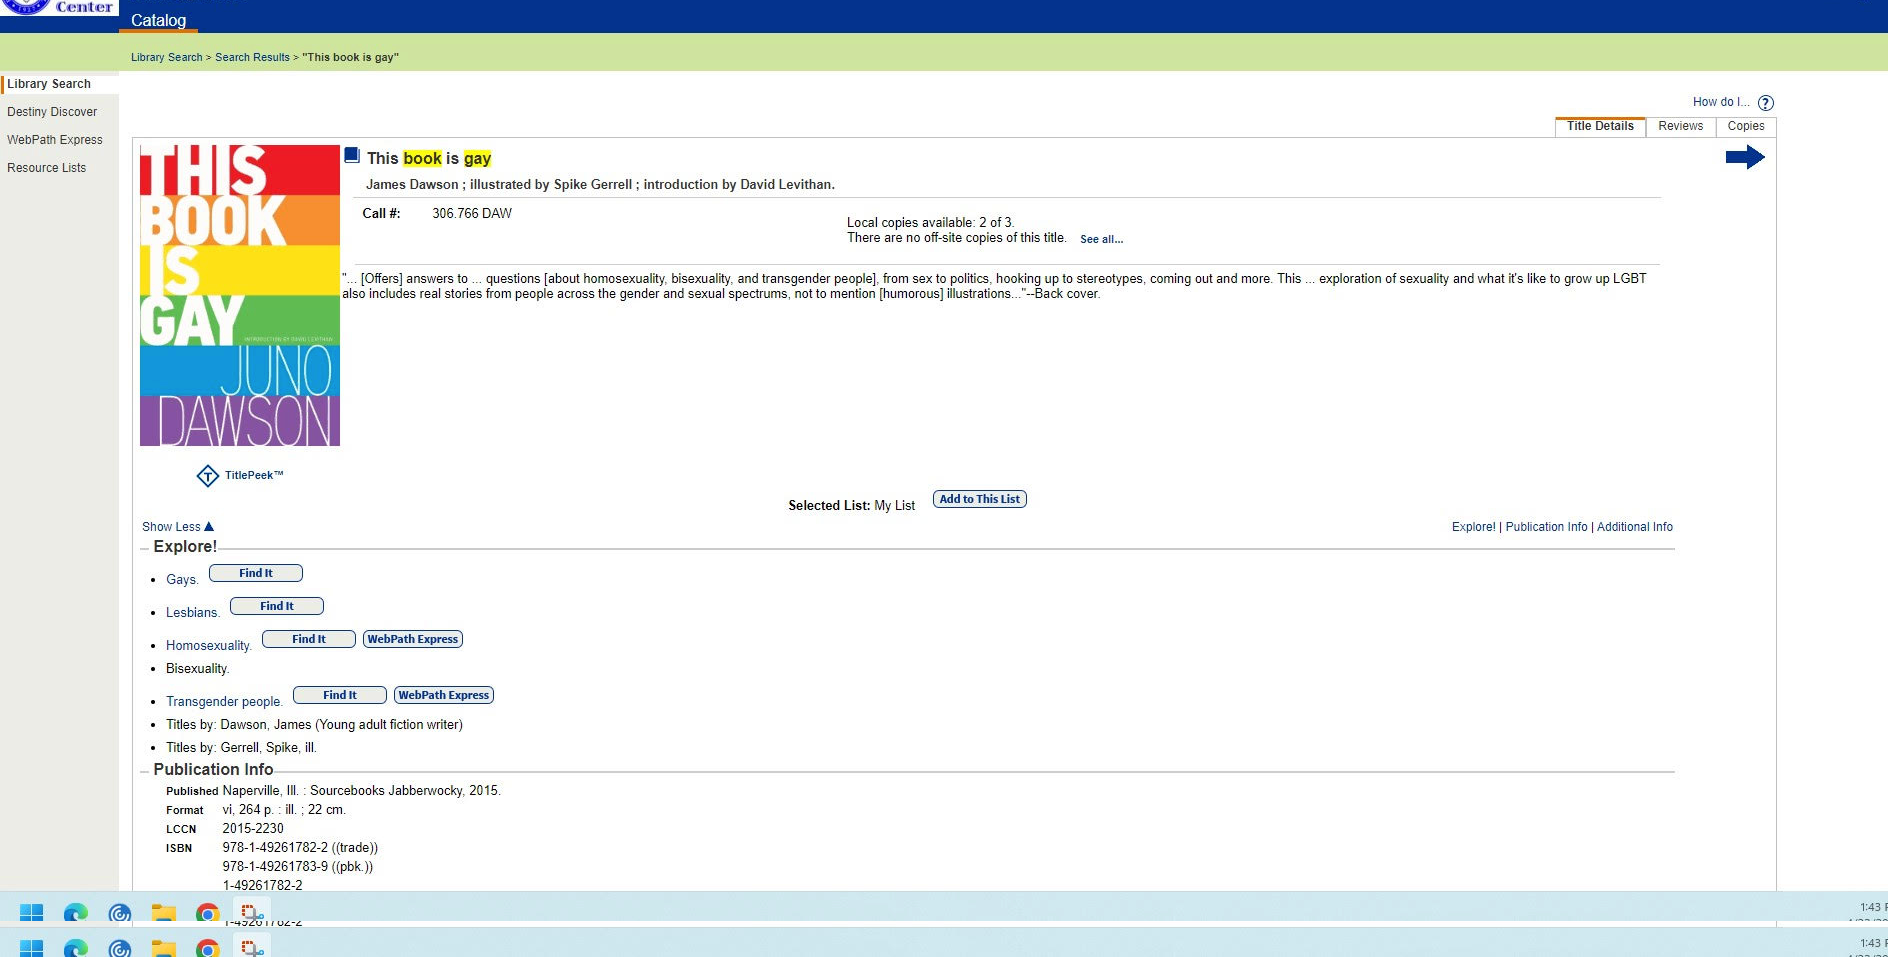Open Google Chrome from the taskbar
The width and height of the screenshot is (1888, 957).
(x=208, y=912)
